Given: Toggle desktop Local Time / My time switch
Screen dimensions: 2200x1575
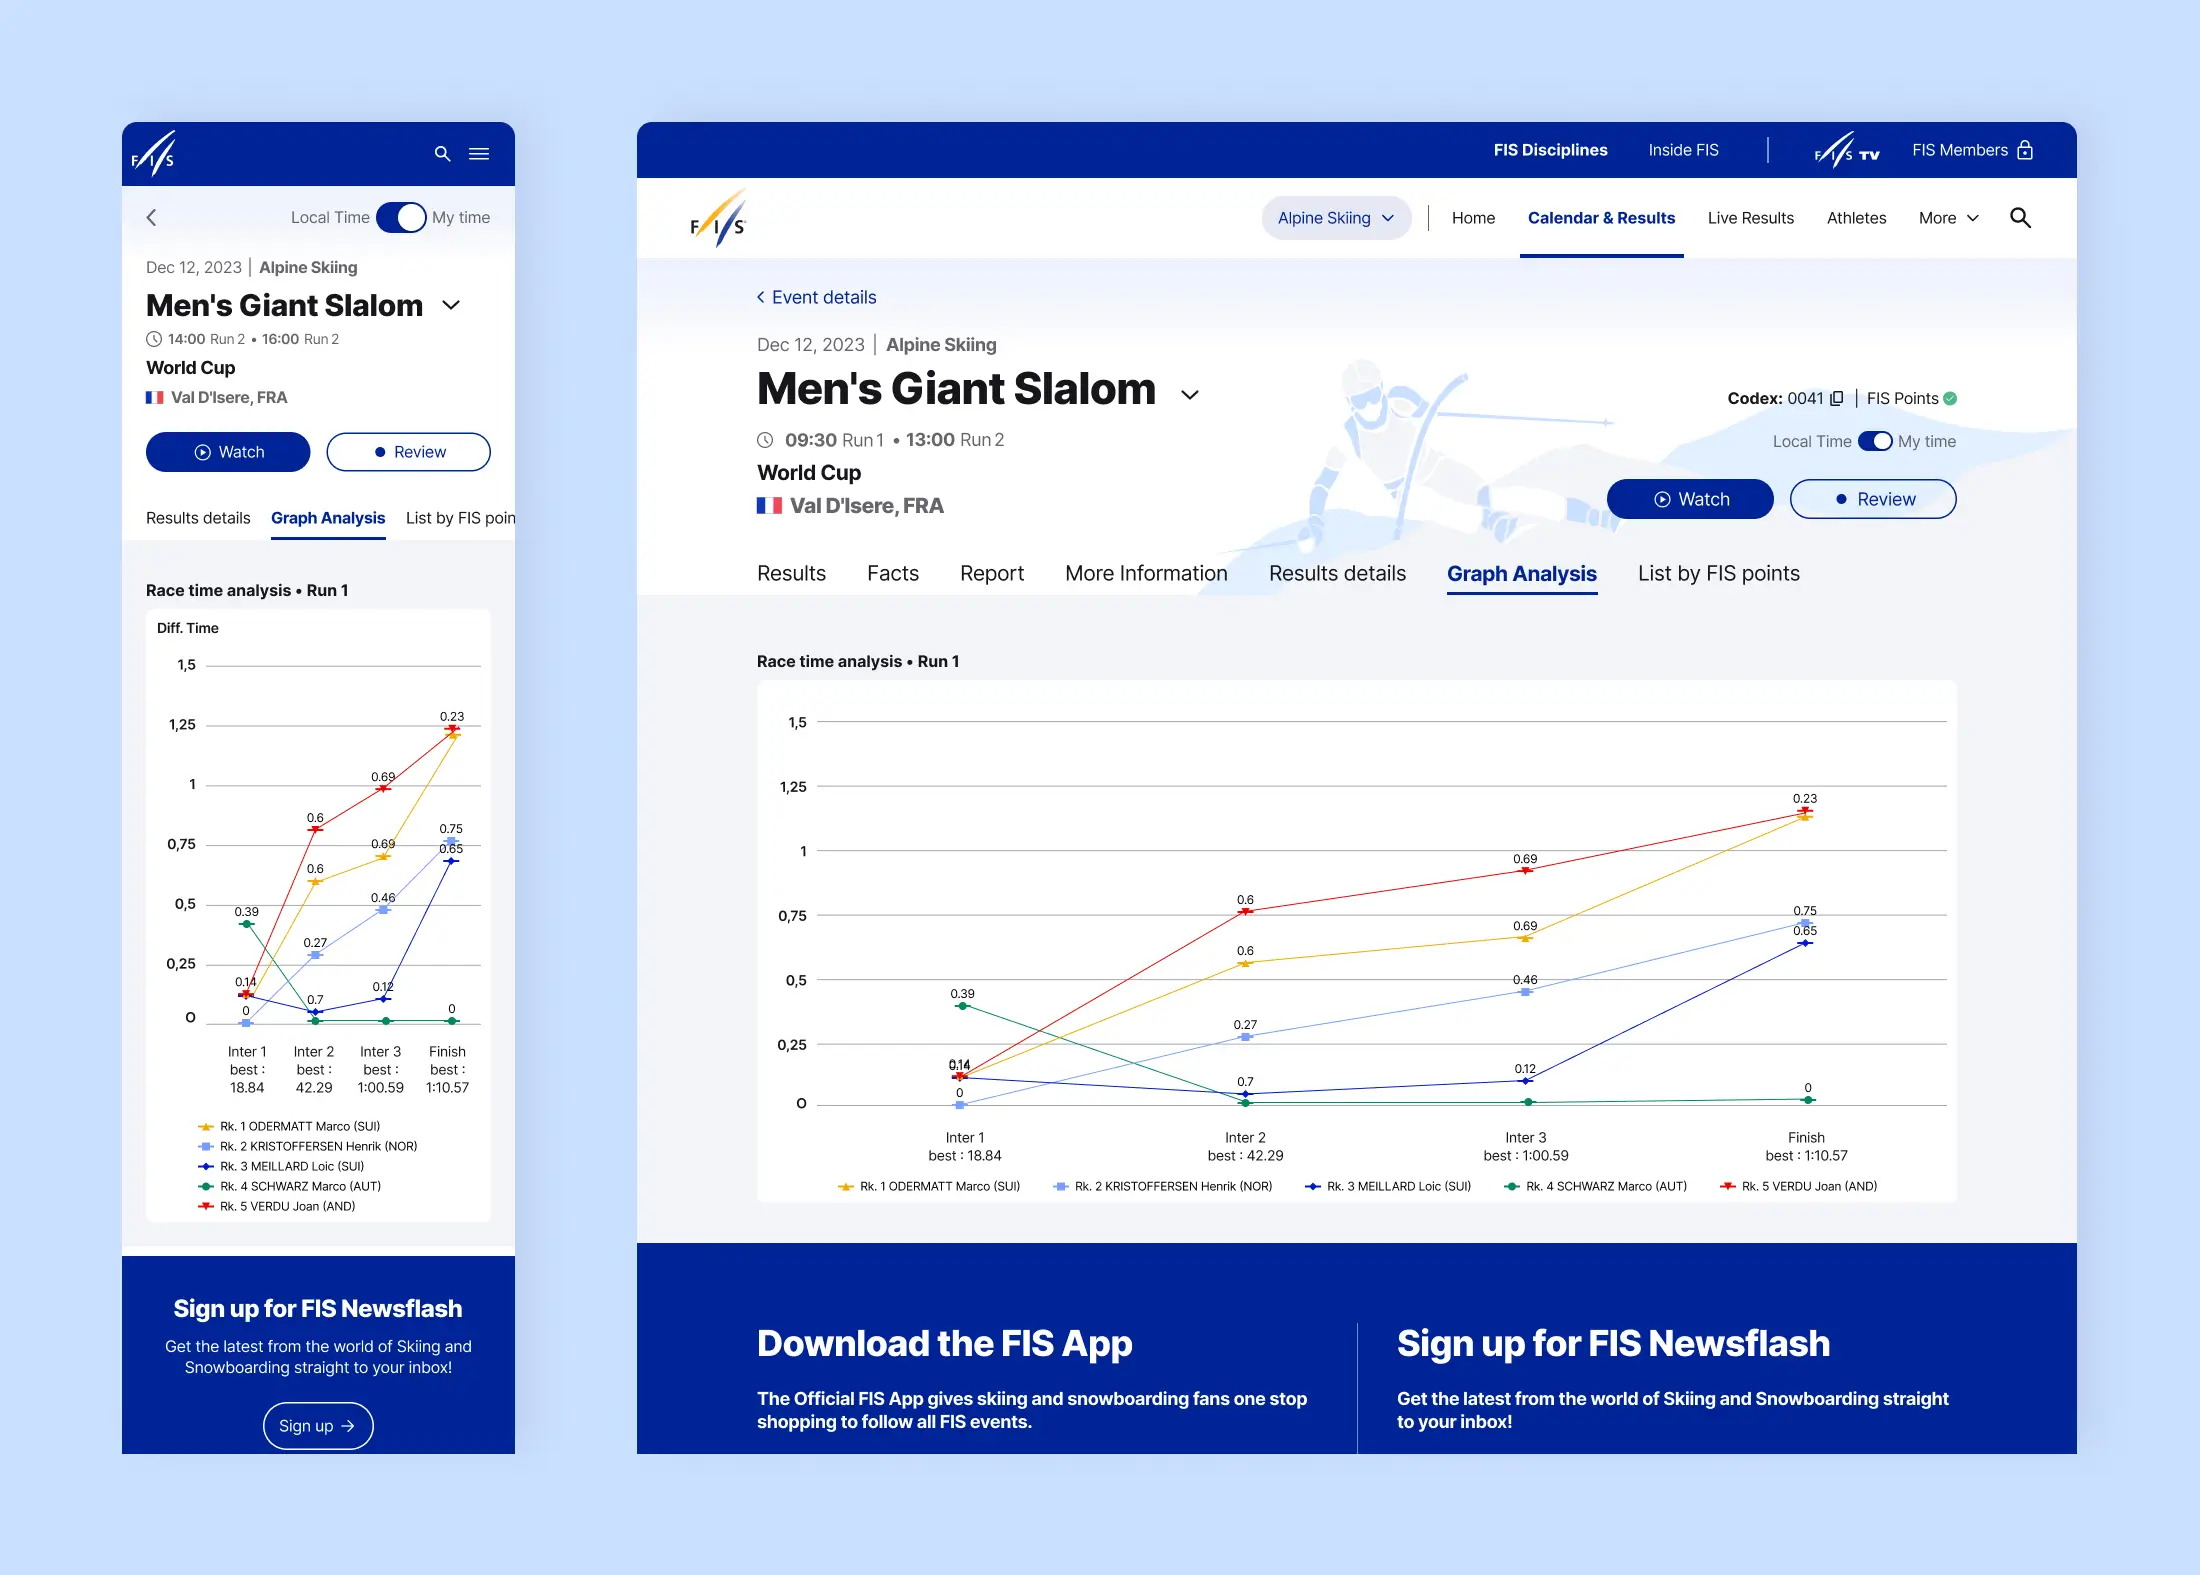Looking at the screenshot, I should point(1875,441).
